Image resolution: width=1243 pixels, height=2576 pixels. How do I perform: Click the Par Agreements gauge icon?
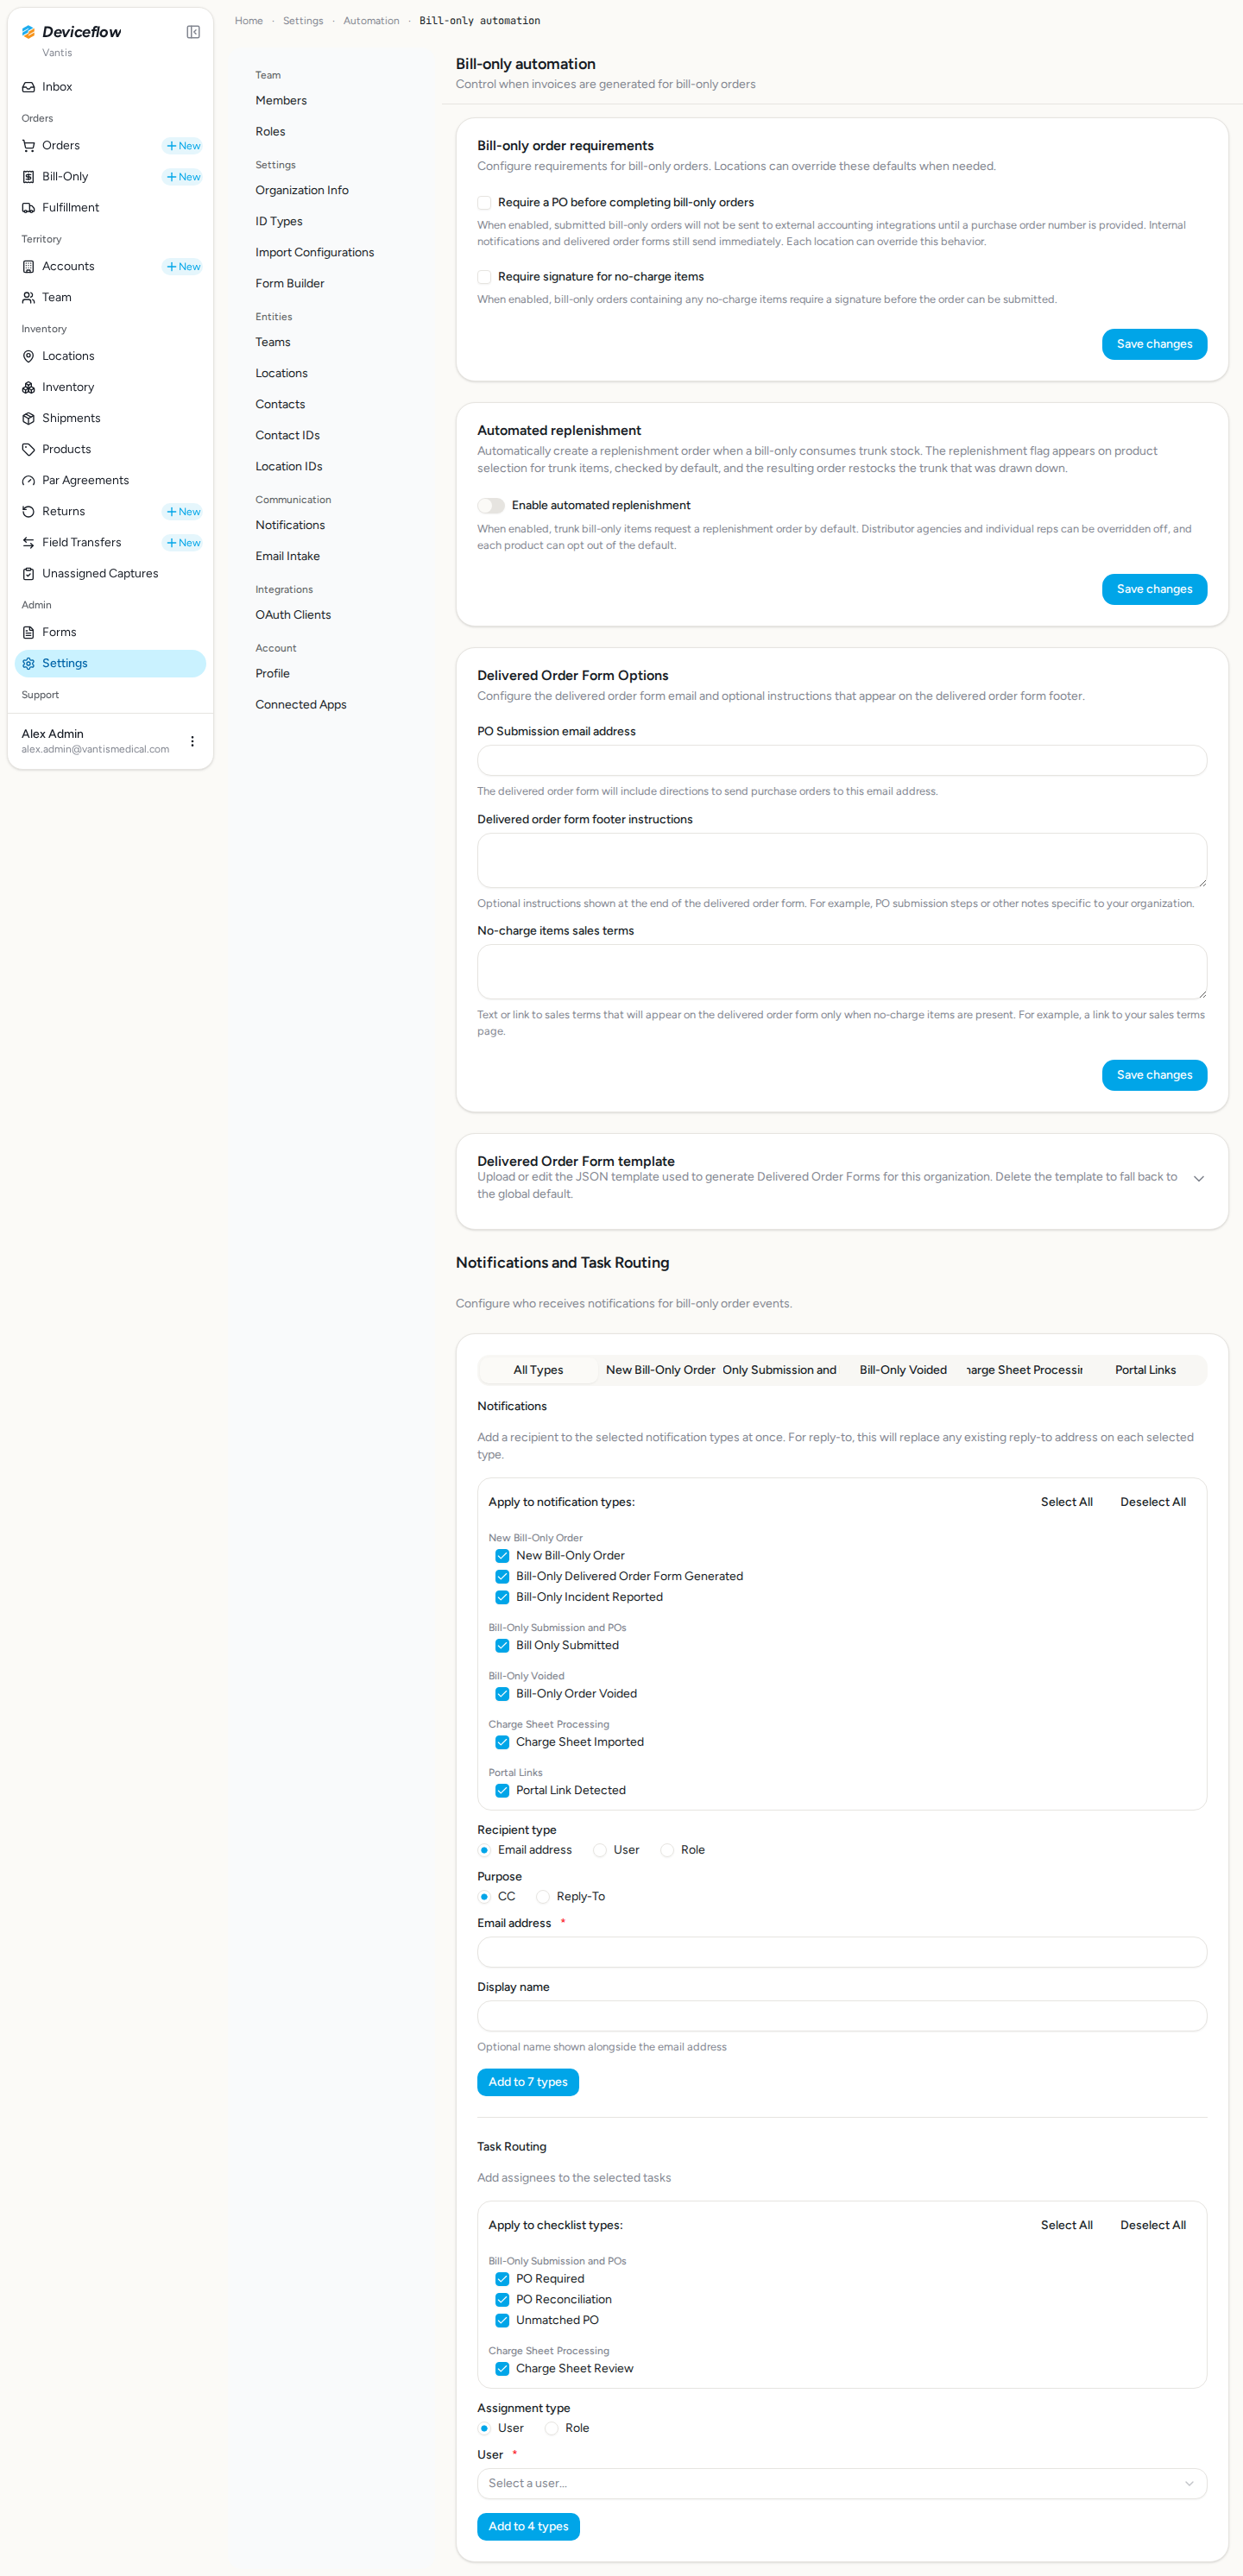29,481
